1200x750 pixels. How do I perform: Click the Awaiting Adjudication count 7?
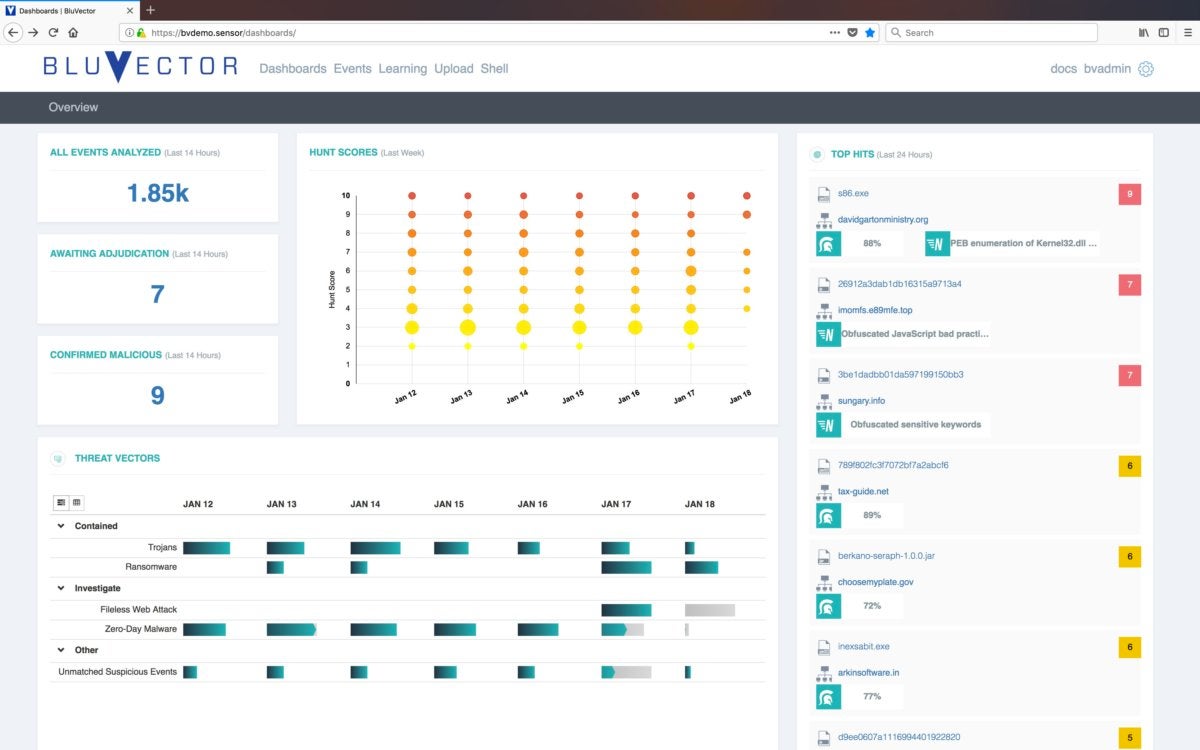(157, 294)
